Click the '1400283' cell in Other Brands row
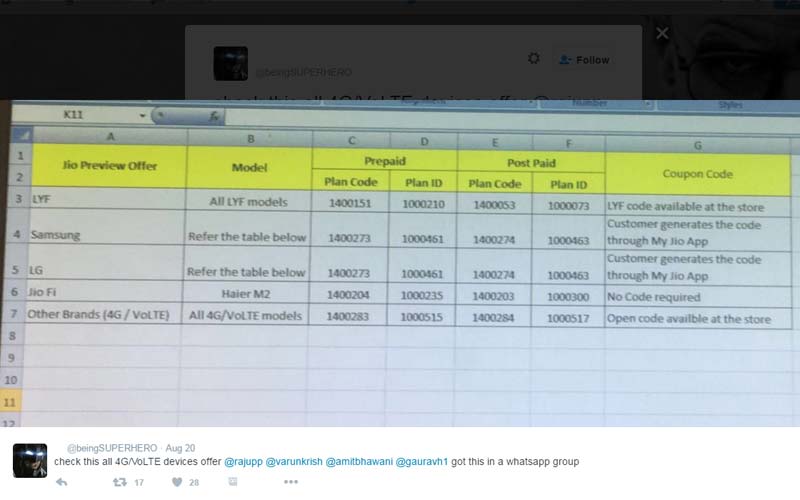 point(347,316)
